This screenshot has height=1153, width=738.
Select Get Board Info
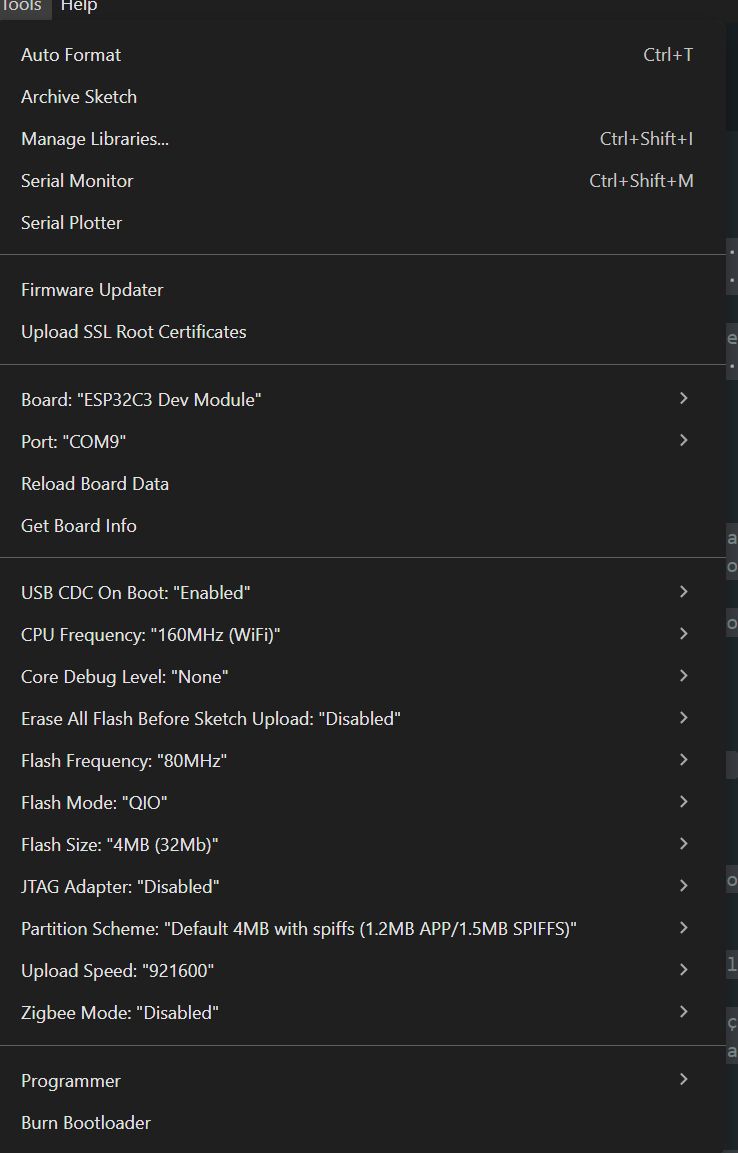coord(79,526)
